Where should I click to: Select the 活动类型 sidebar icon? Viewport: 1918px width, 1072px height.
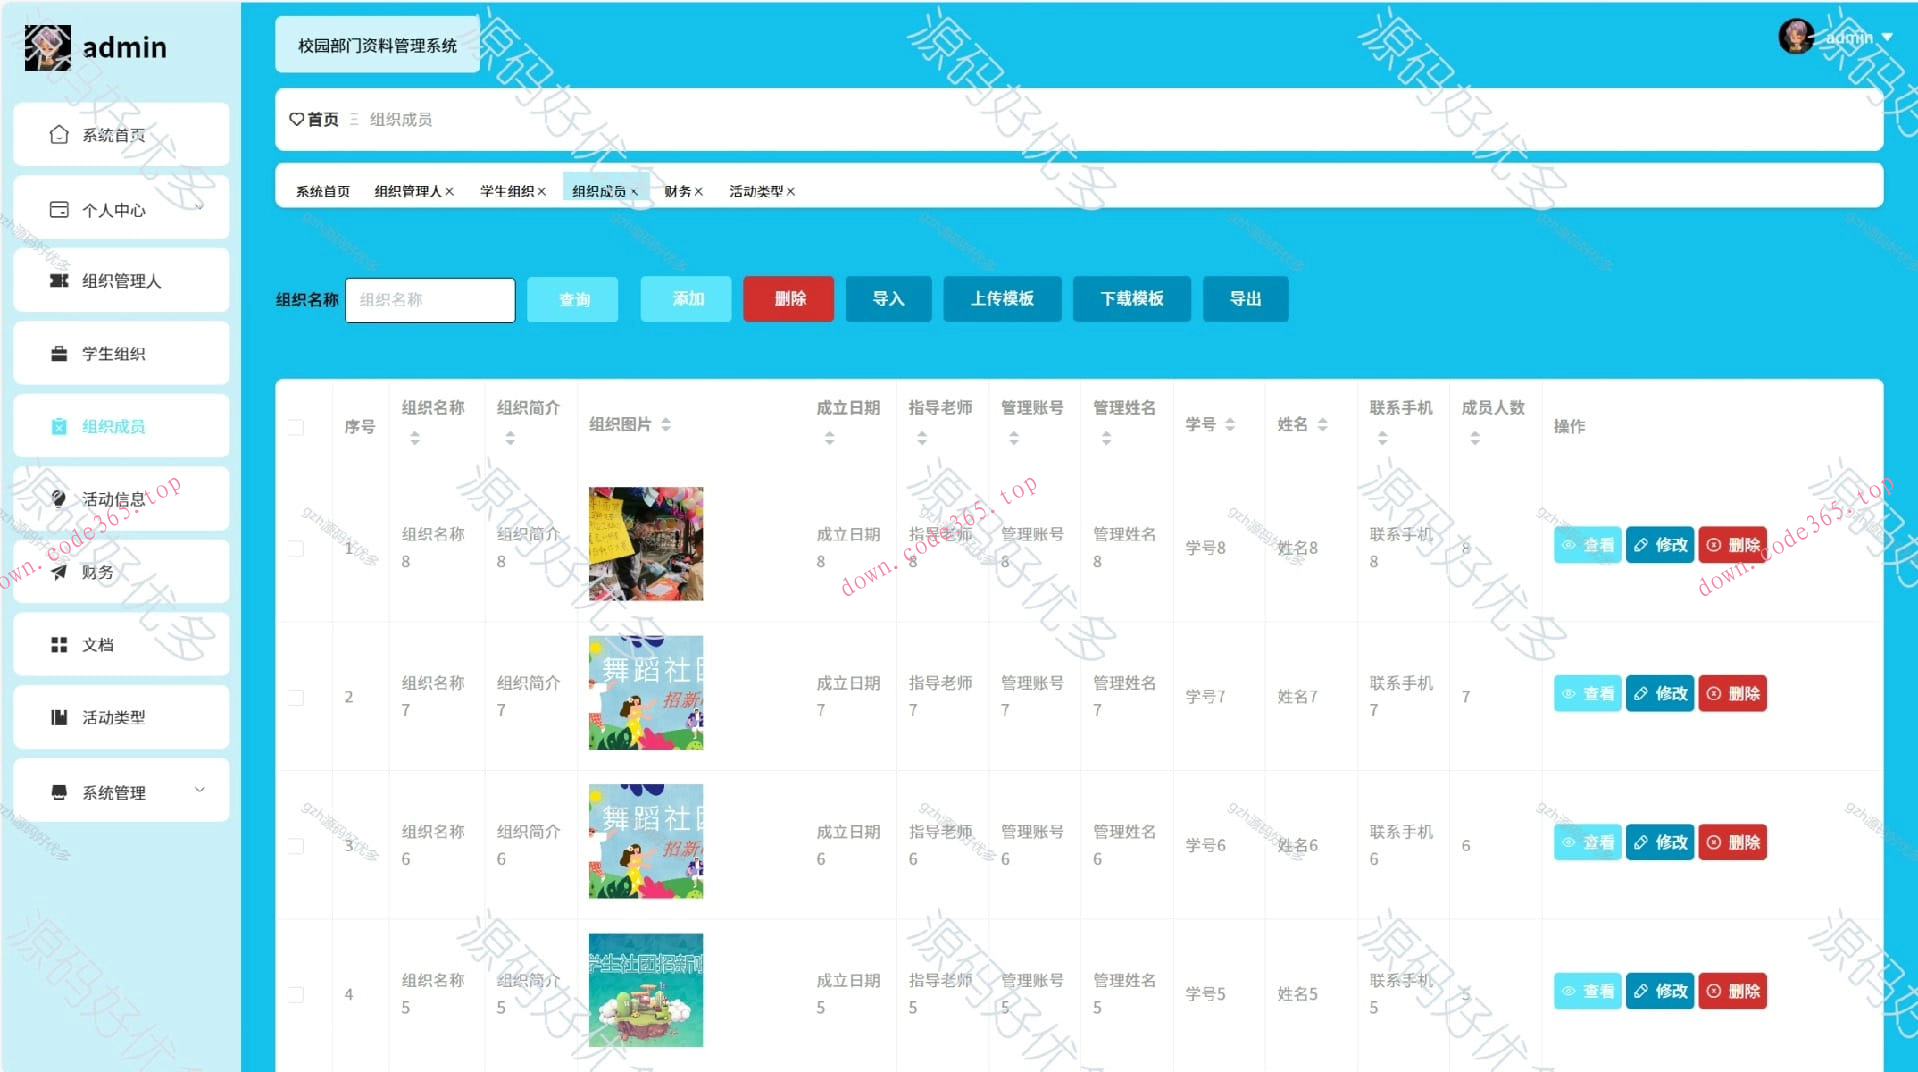click(x=59, y=717)
